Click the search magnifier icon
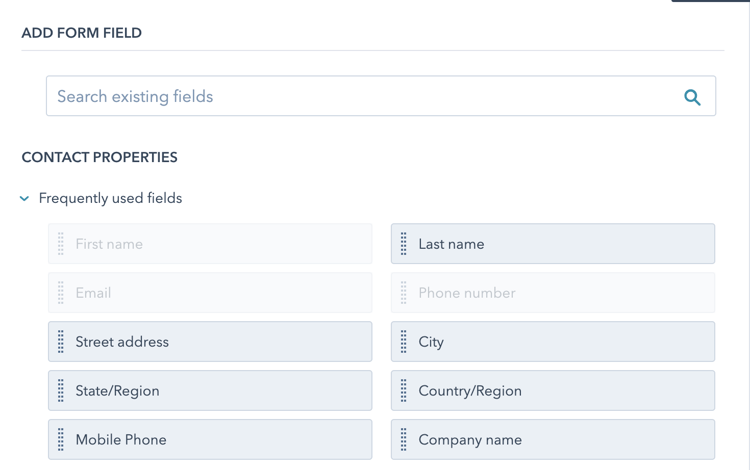 692,97
